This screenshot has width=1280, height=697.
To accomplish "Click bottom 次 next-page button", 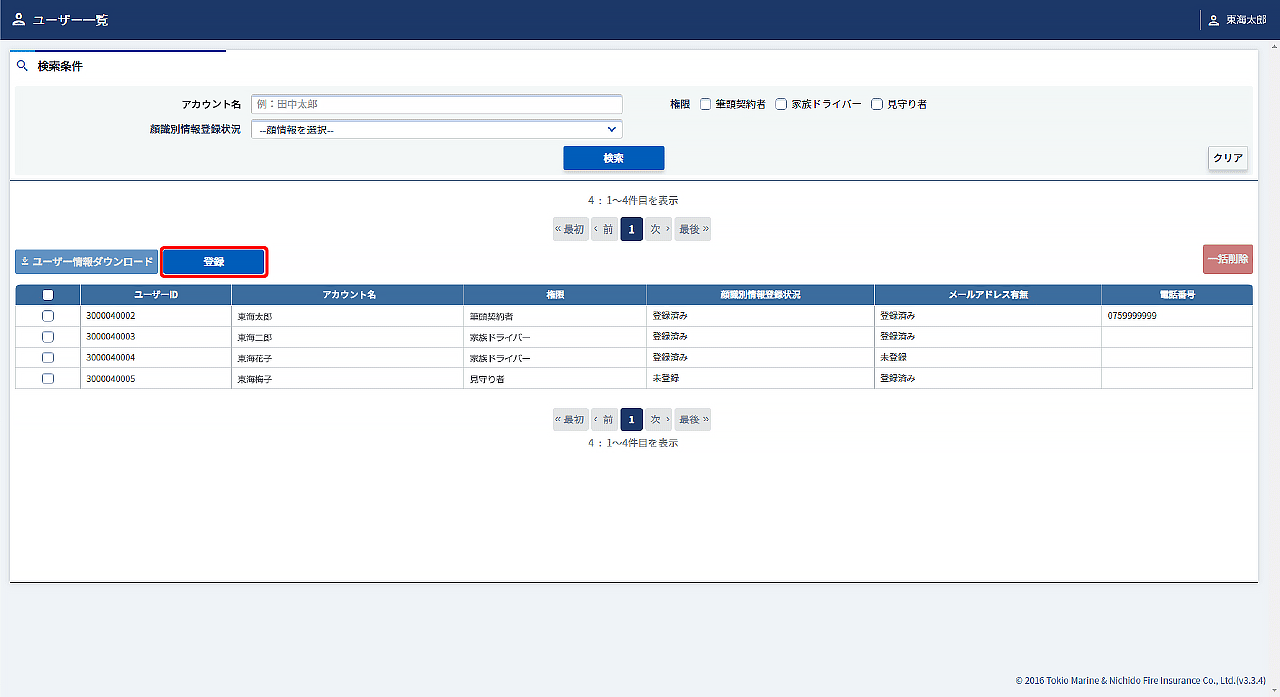I will pyautogui.click(x=658, y=419).
